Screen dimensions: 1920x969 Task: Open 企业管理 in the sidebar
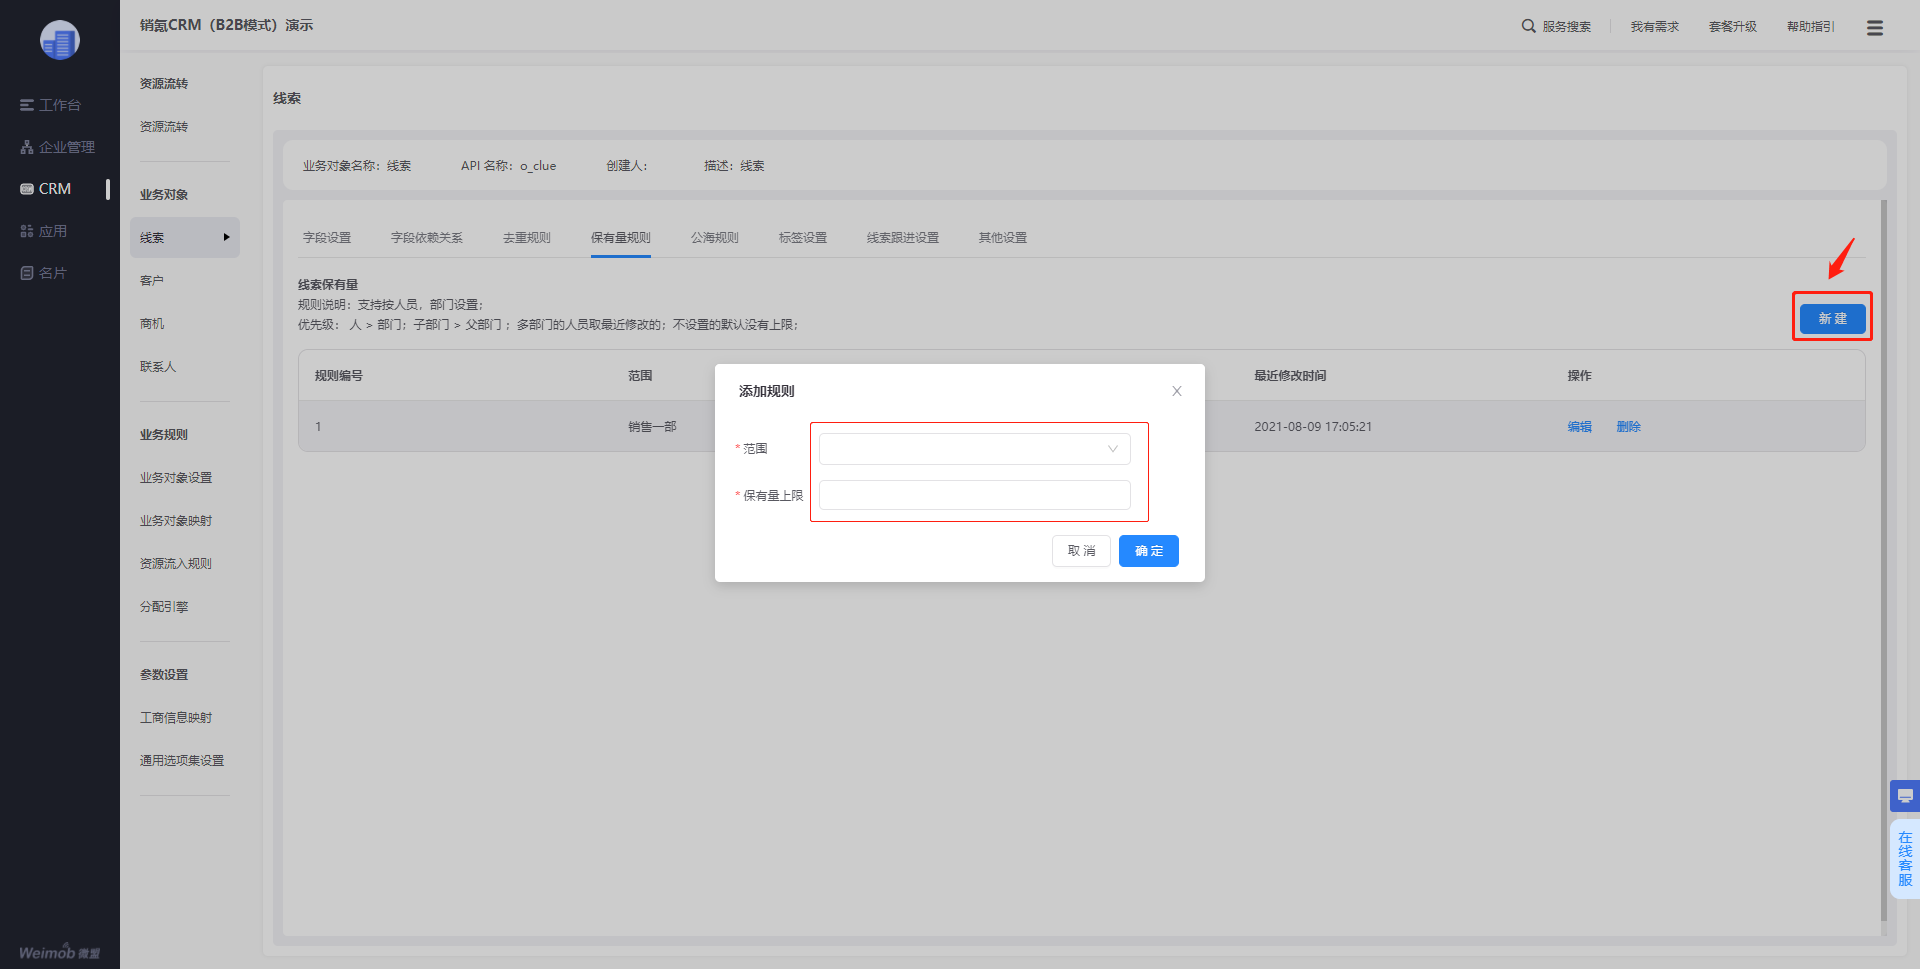point(57,147)
